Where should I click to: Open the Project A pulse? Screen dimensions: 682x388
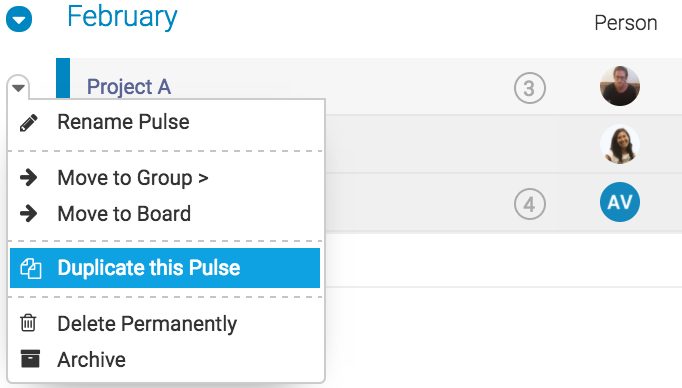[x=129, y=87]
